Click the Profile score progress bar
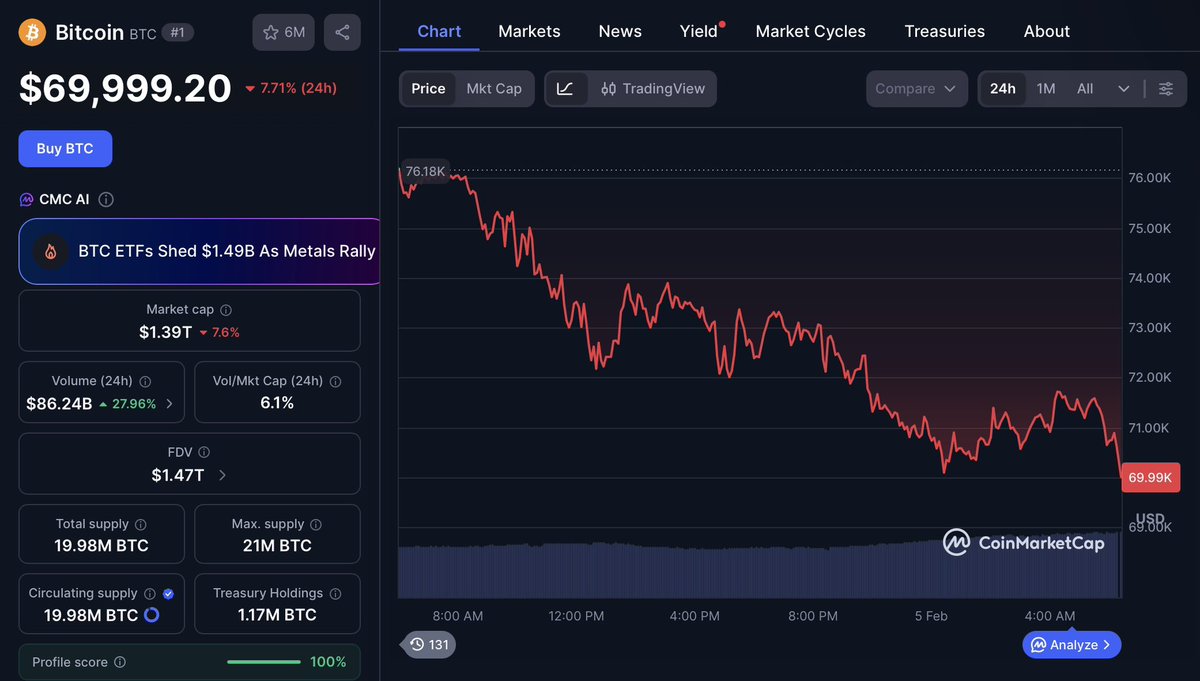 [263, 662]
